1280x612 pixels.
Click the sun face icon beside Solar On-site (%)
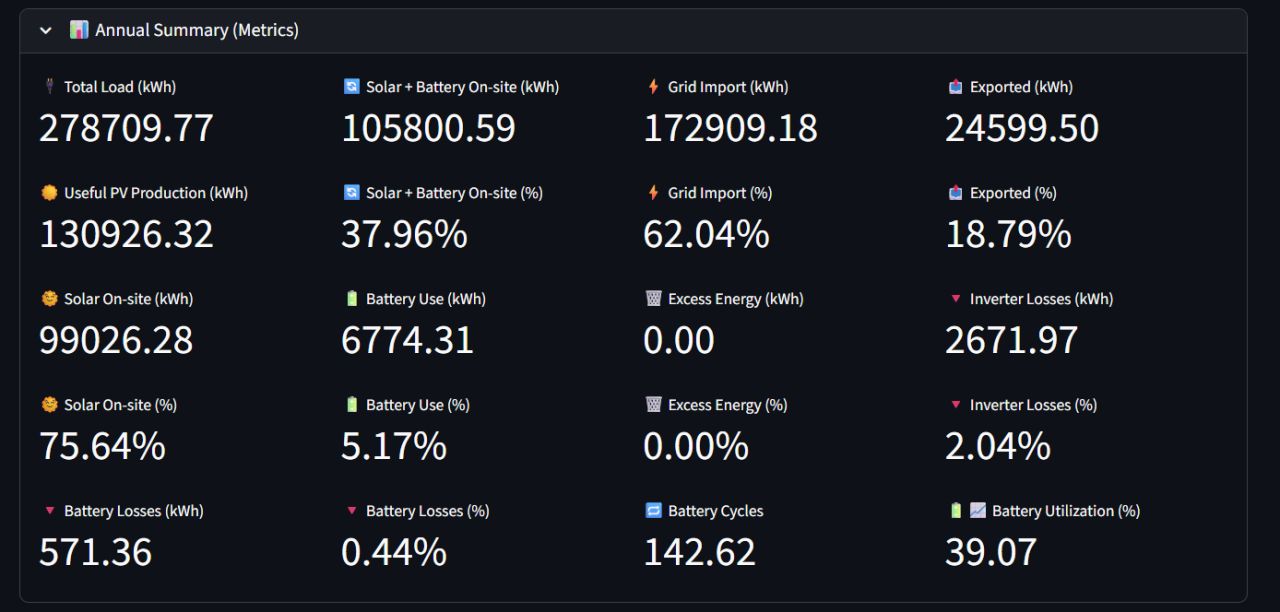point(49,405)
